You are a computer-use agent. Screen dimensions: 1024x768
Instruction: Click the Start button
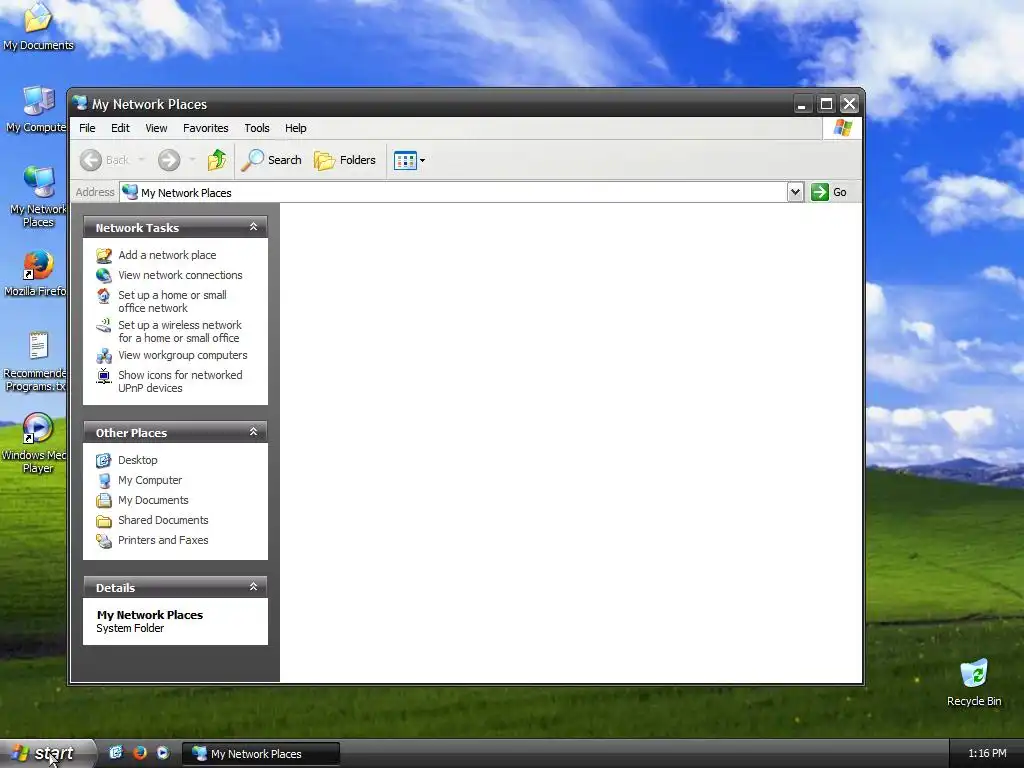[x=47, y=753]
